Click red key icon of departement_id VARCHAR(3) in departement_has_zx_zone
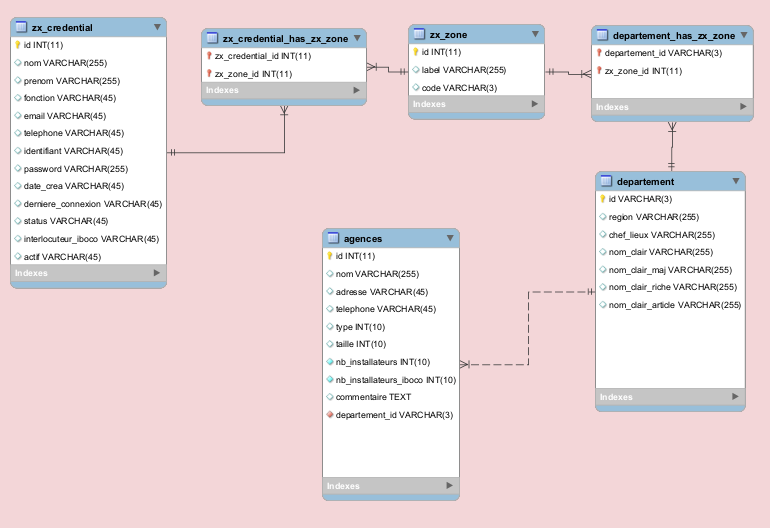 [x=599, y=53]
